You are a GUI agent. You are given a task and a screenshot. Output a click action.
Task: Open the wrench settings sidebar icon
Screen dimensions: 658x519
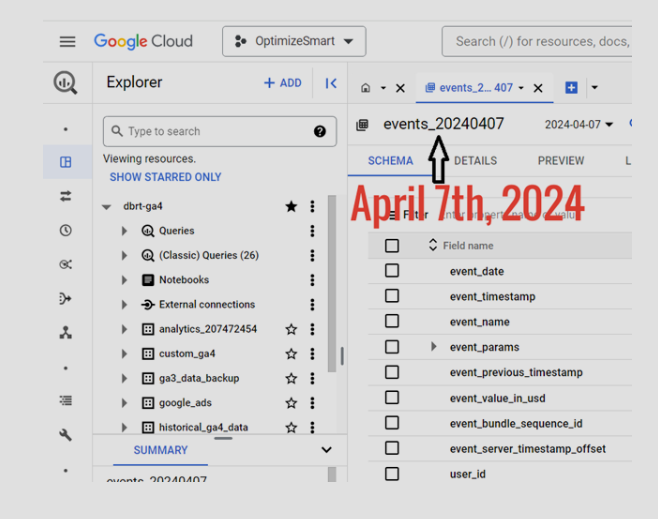click(65, 435)
